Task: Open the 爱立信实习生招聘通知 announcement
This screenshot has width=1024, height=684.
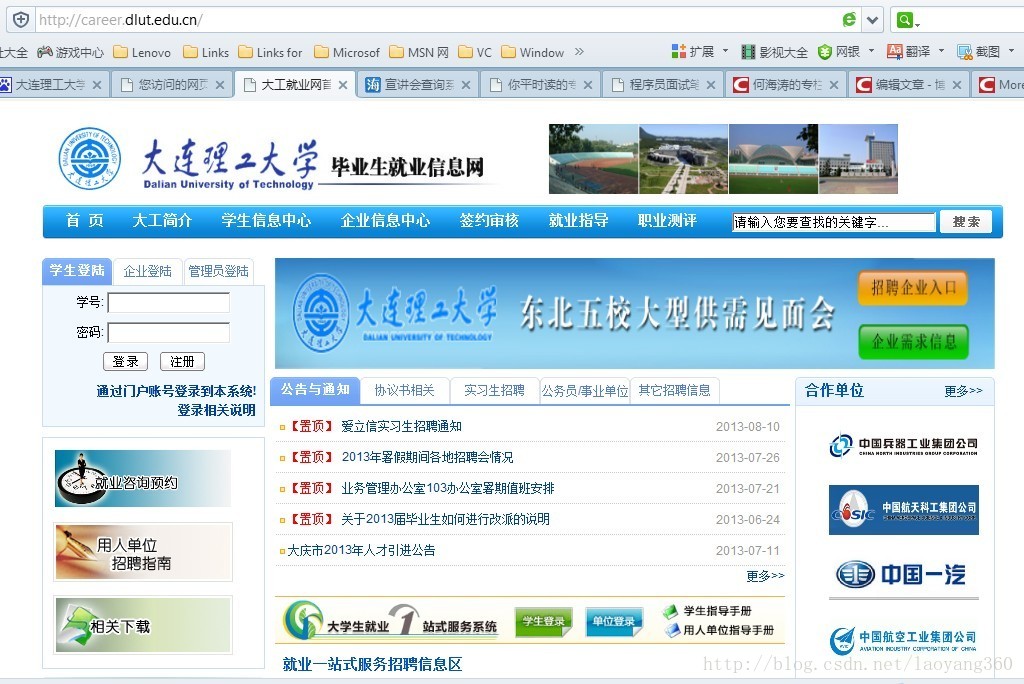Action: 401,427
